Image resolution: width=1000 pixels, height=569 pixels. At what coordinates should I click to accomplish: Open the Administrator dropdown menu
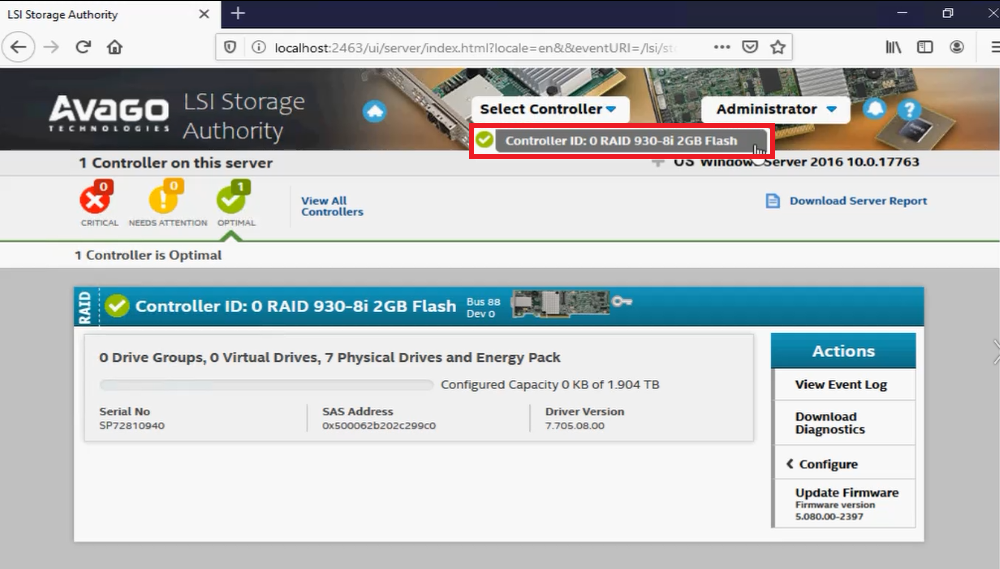coord(776,109)
